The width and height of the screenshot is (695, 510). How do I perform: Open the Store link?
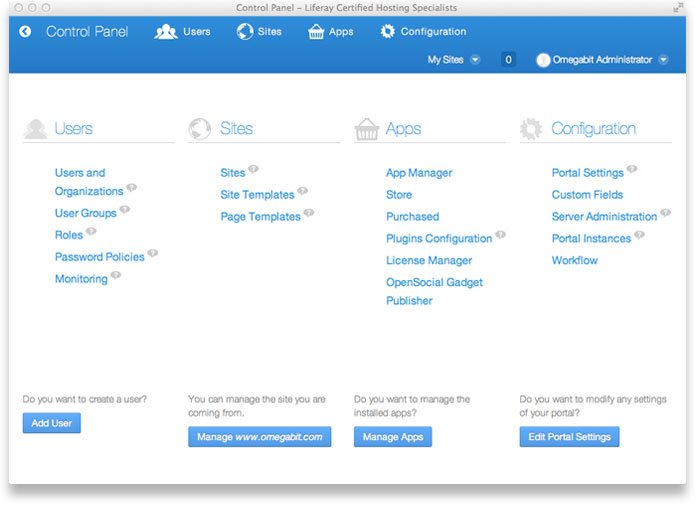coord(399,195)
